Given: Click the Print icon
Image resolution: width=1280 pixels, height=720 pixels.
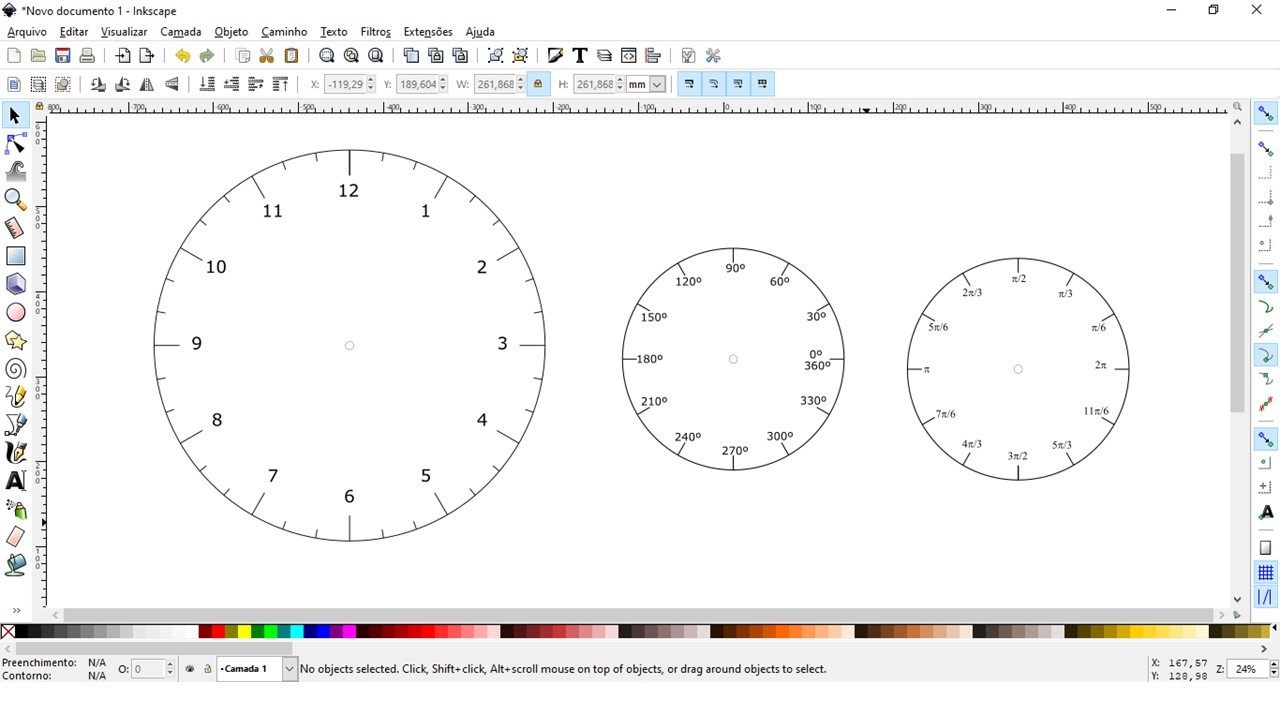Looking at the screenshot, I should click(x=87, y=56).
